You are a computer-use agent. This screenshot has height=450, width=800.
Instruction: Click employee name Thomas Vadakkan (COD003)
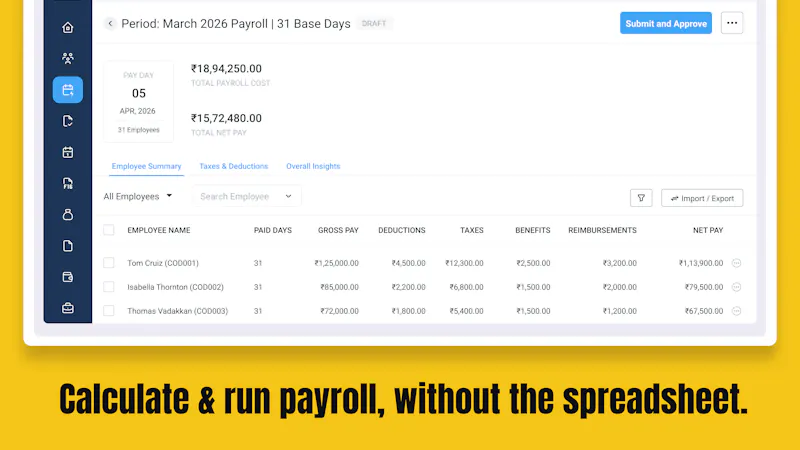pos(178,311)
